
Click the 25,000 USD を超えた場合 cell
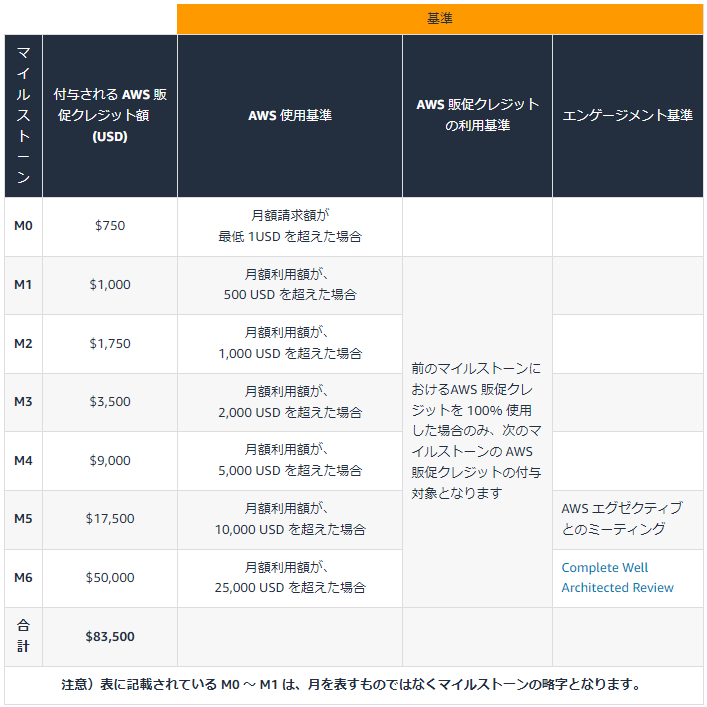290,578
